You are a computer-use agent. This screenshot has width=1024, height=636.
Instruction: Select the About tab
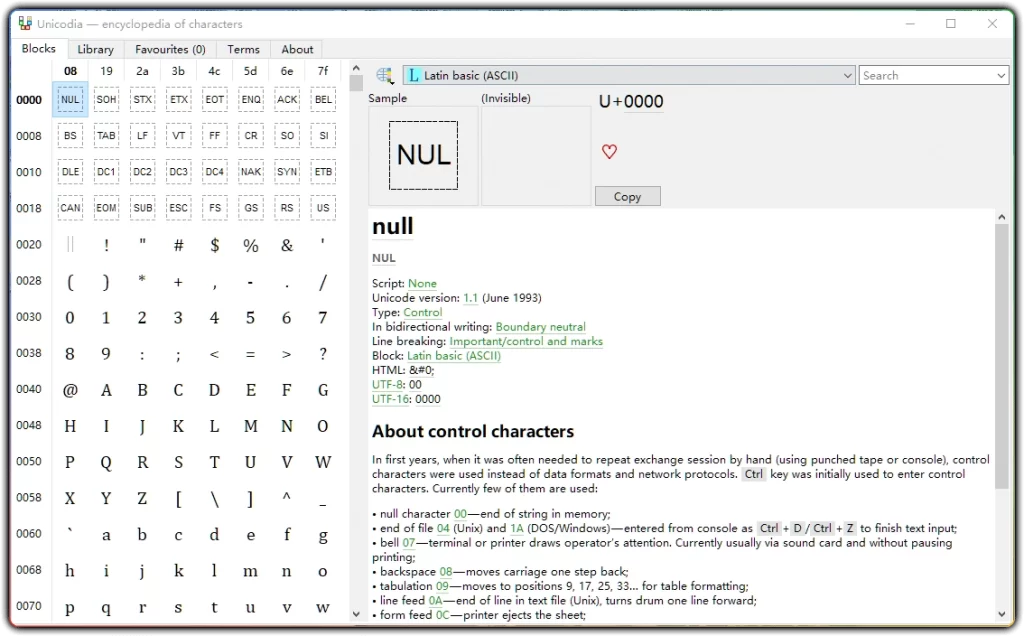point(296,48)
